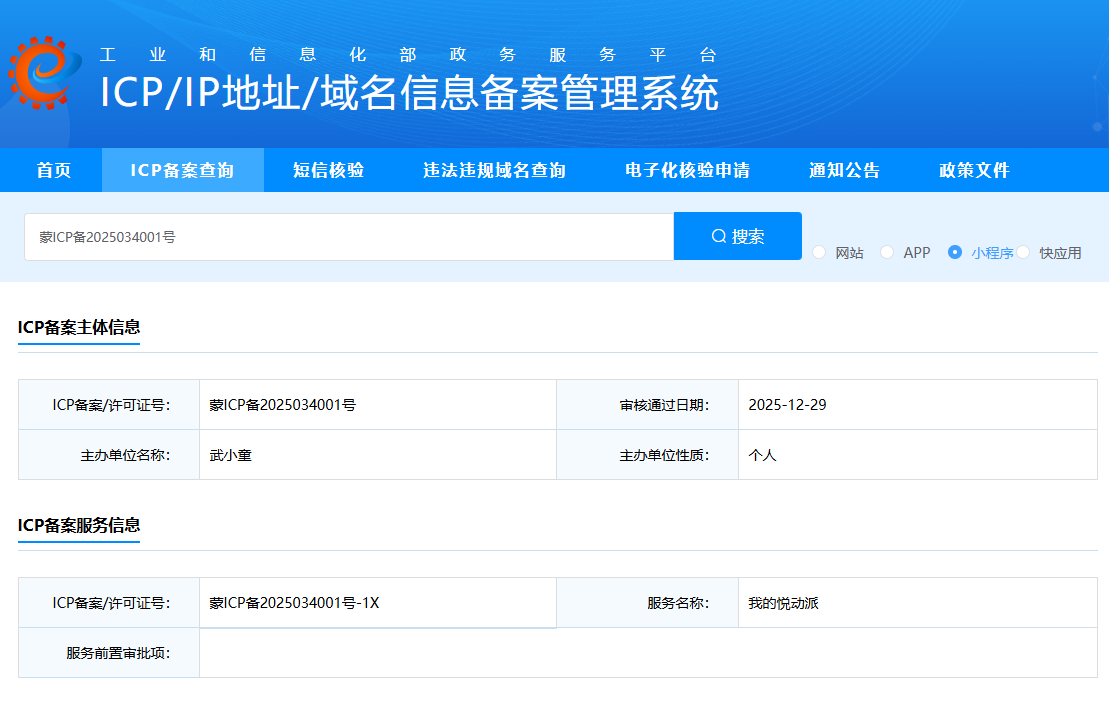1109x705 pixels.
Task: Open 违法违规域名查询 tab
Action: (x=494, y=170)
